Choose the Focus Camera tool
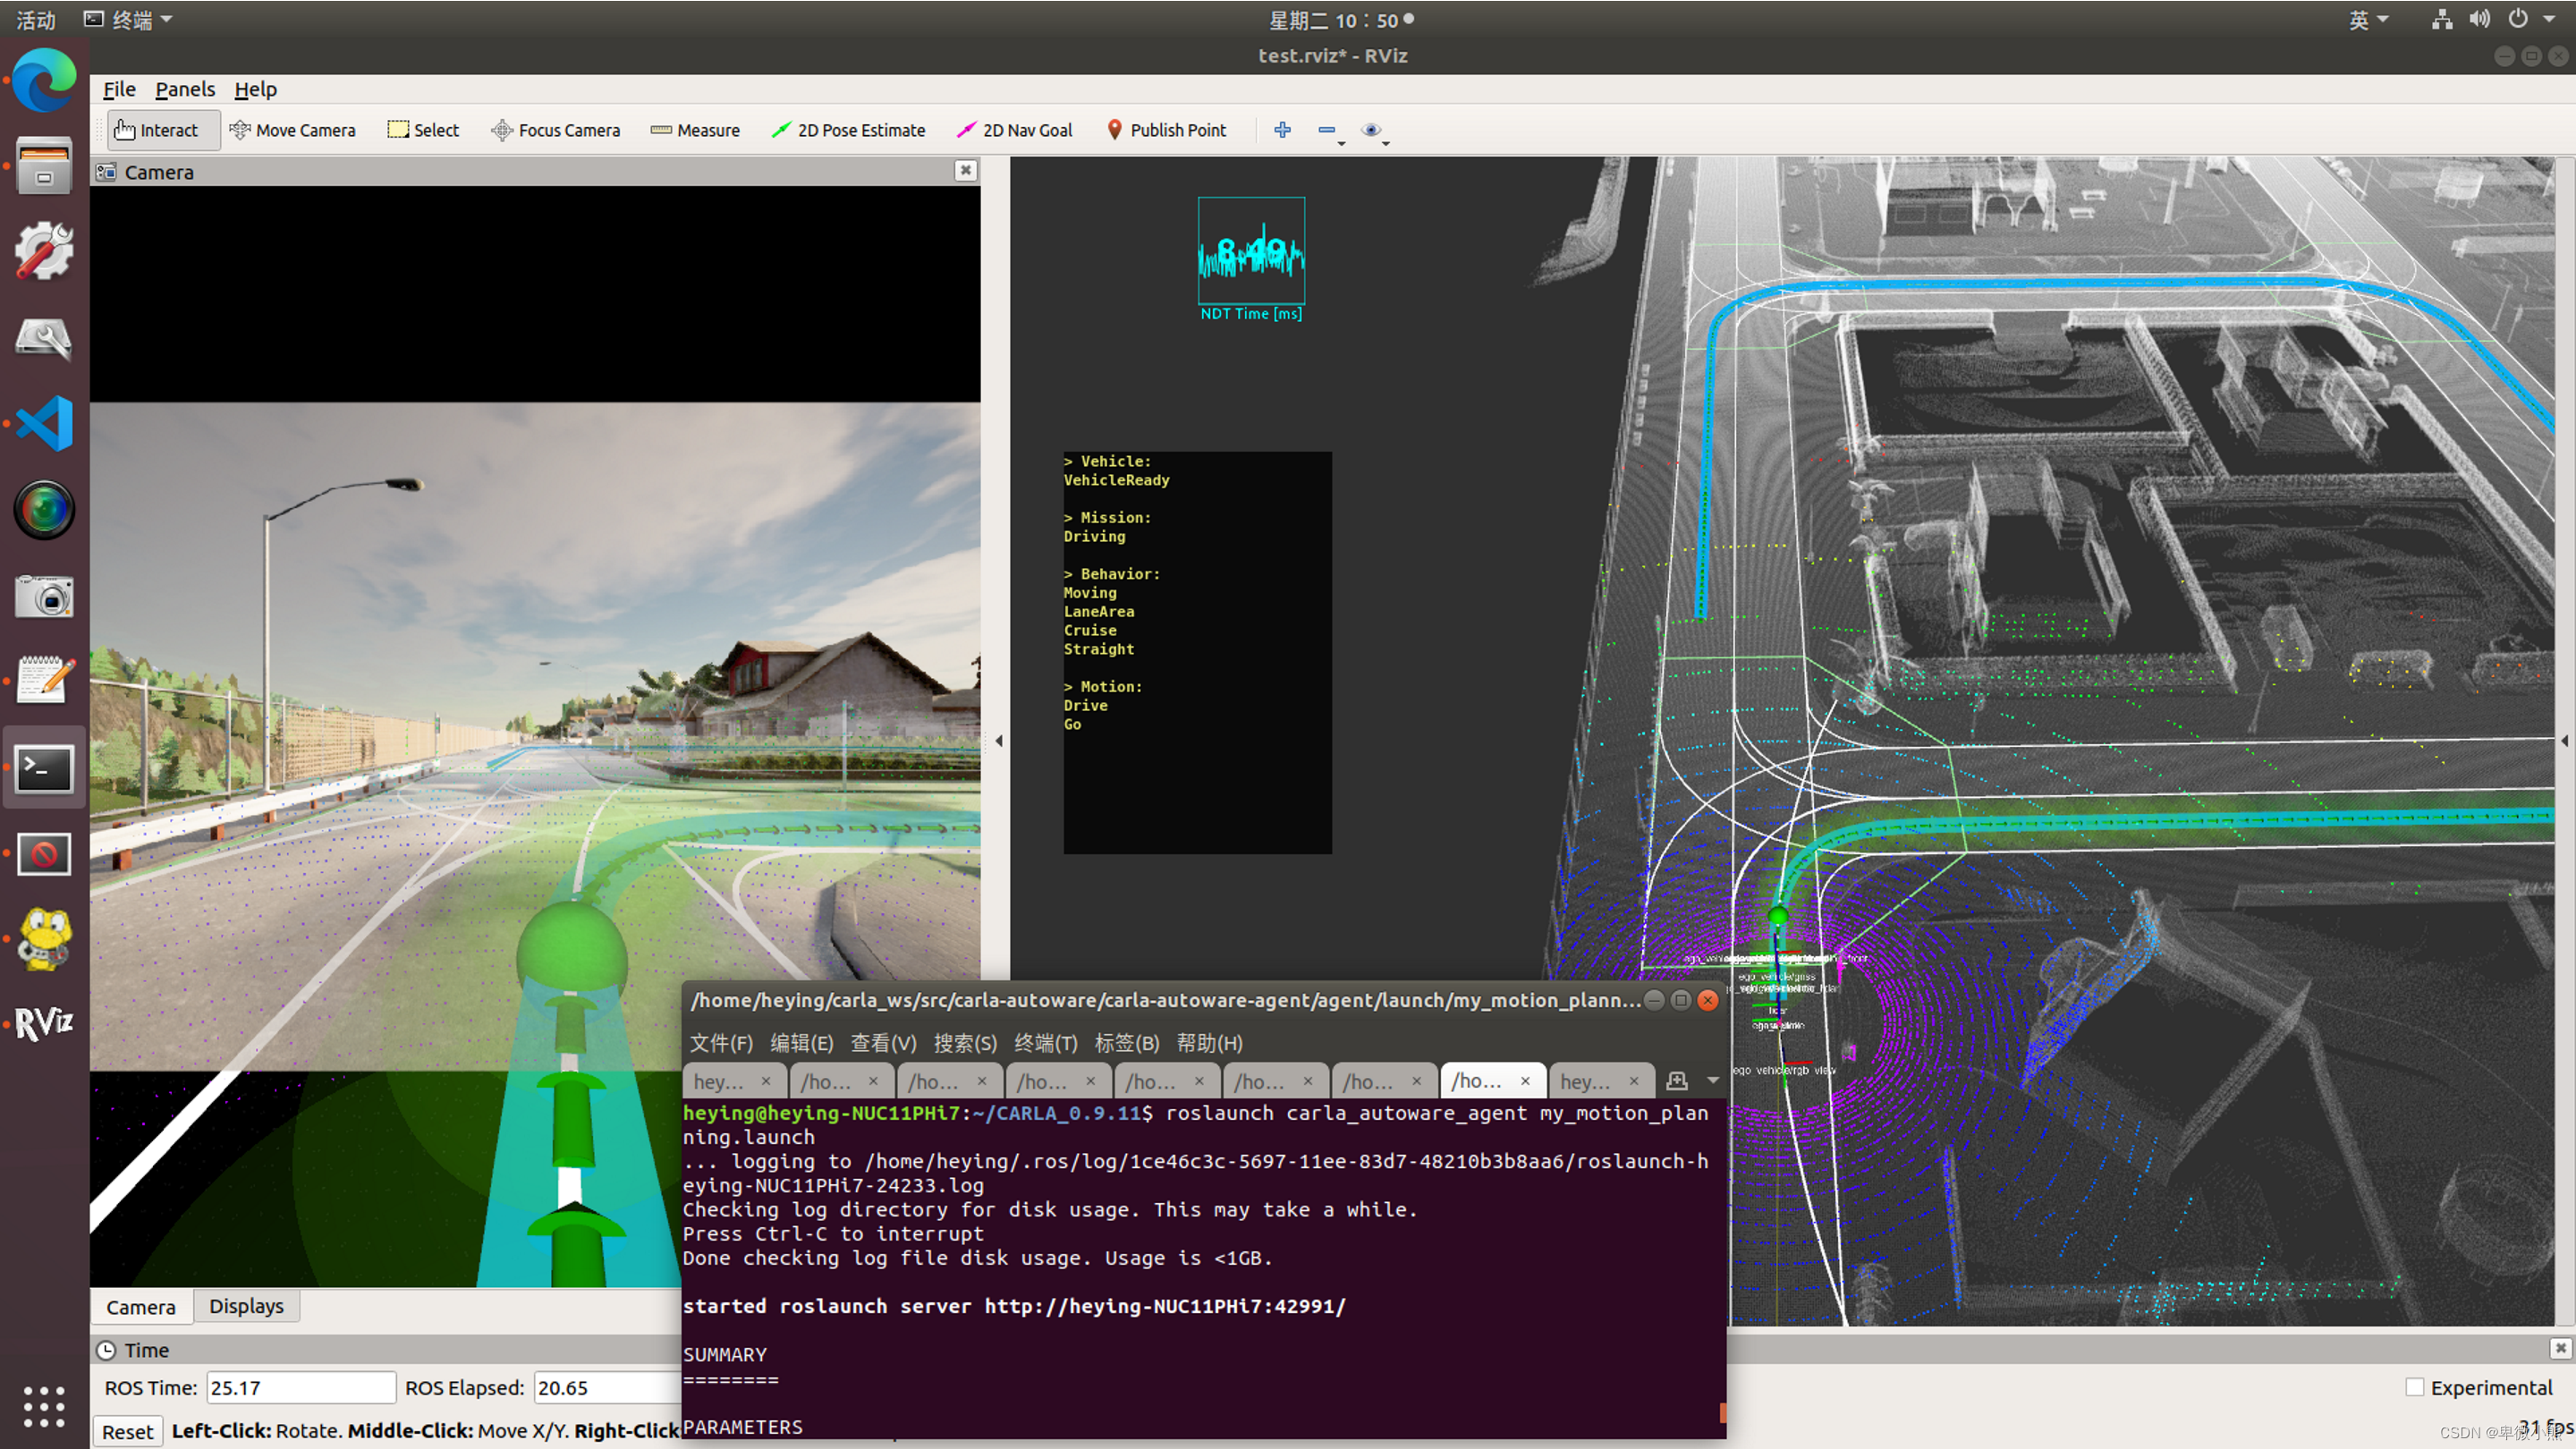The image size is (2576, 1449). [x=555, y=130]
